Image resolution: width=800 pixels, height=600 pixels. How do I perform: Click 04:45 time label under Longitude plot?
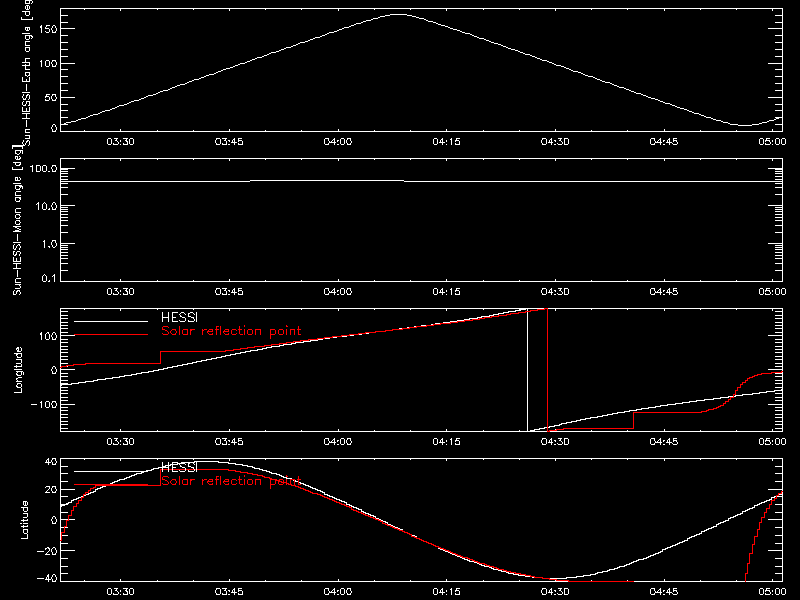[664, 441]
